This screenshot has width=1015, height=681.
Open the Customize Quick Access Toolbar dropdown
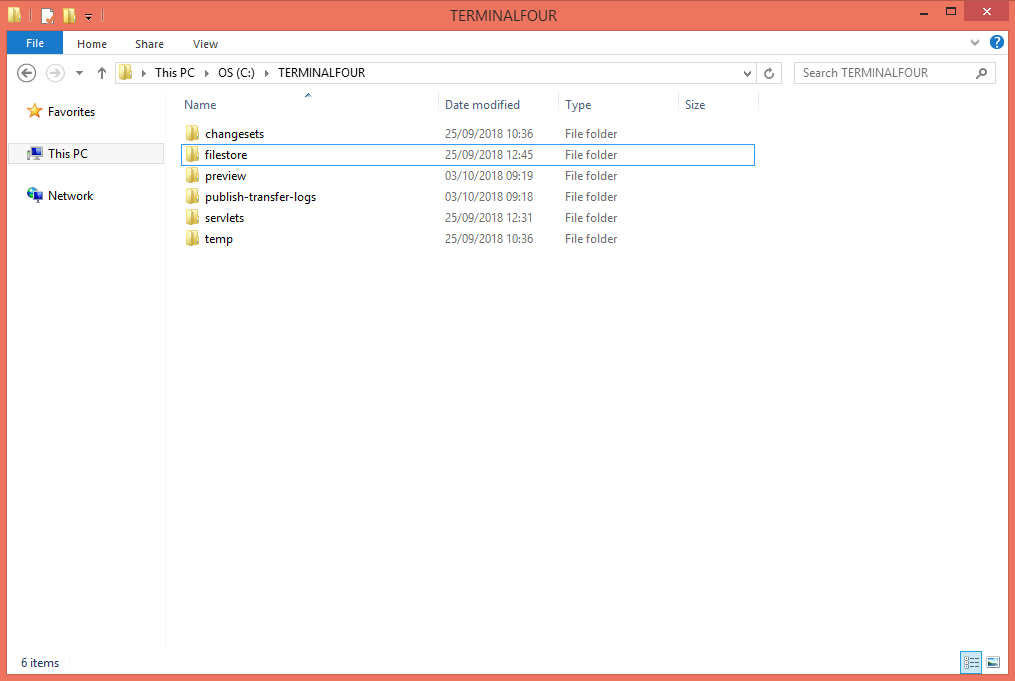88,14
